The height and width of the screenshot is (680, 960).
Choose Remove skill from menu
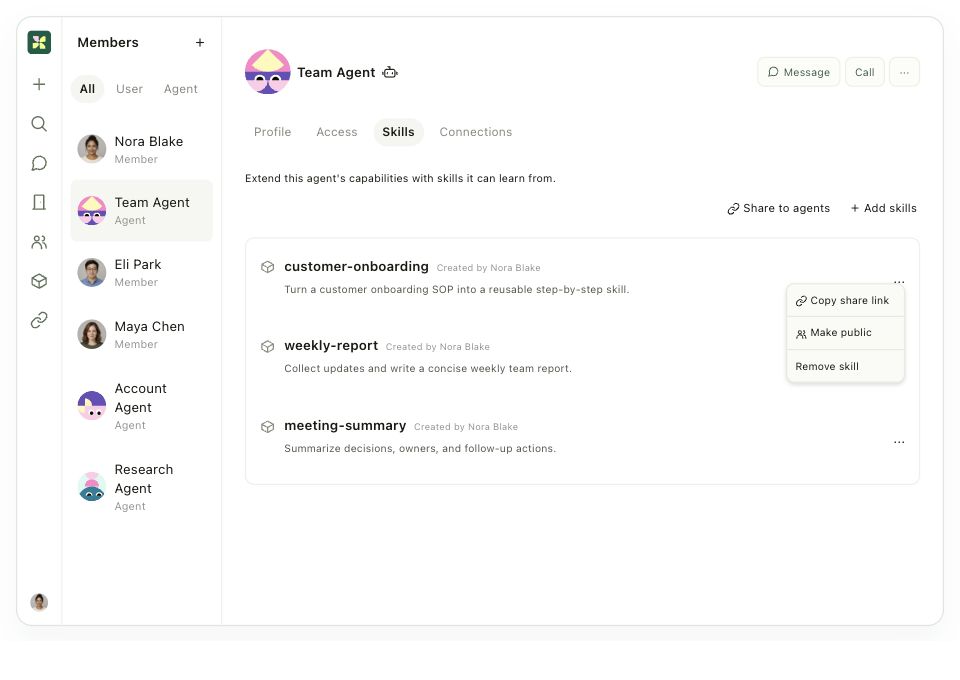click(845, 366)
